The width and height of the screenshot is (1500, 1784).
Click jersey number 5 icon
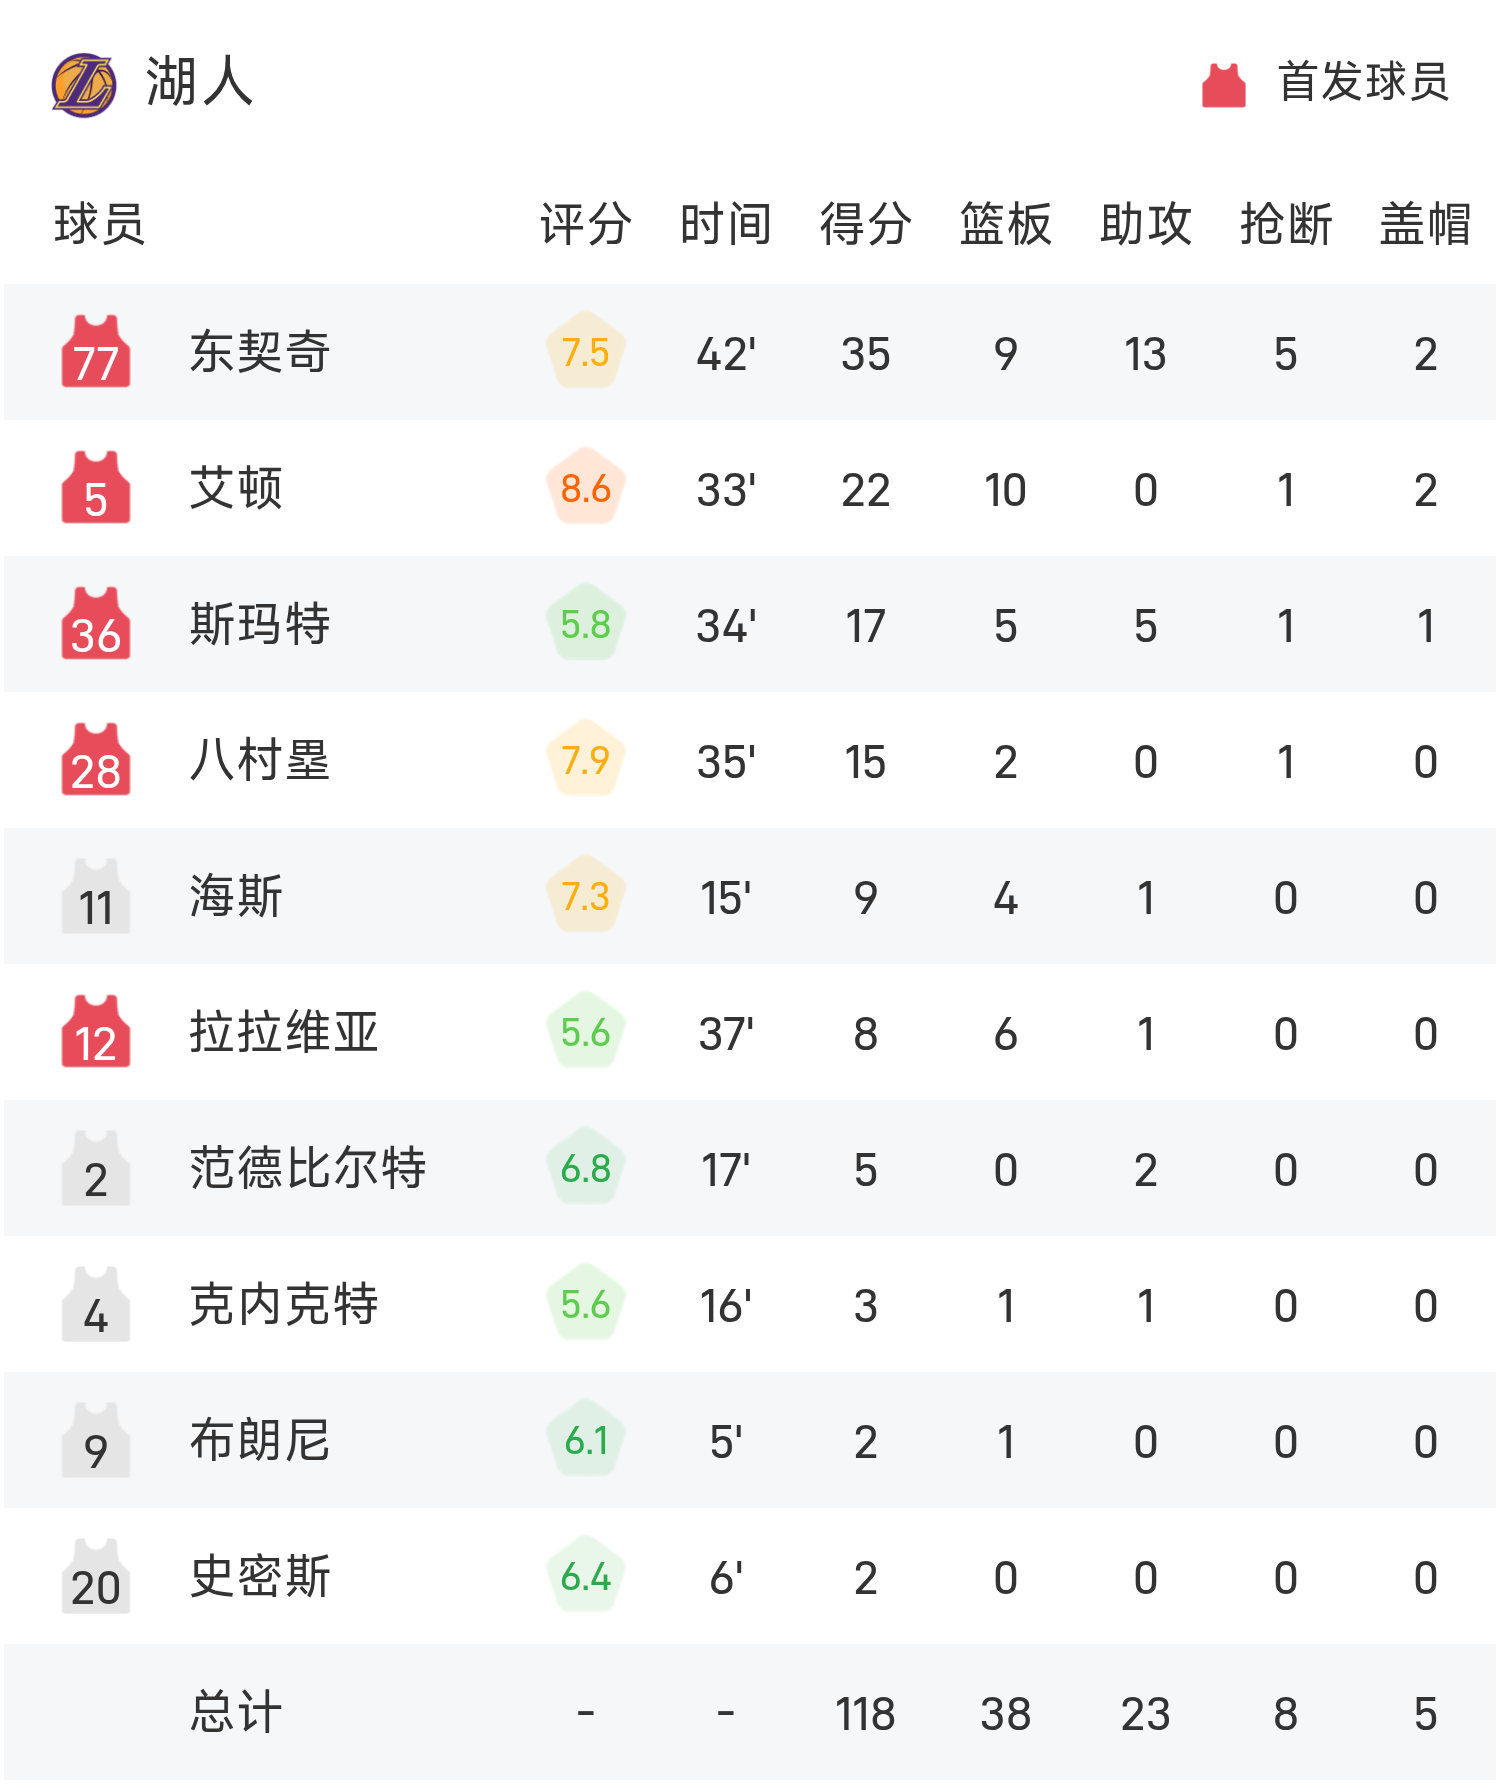pyautogui.click(x=96, y=488)
